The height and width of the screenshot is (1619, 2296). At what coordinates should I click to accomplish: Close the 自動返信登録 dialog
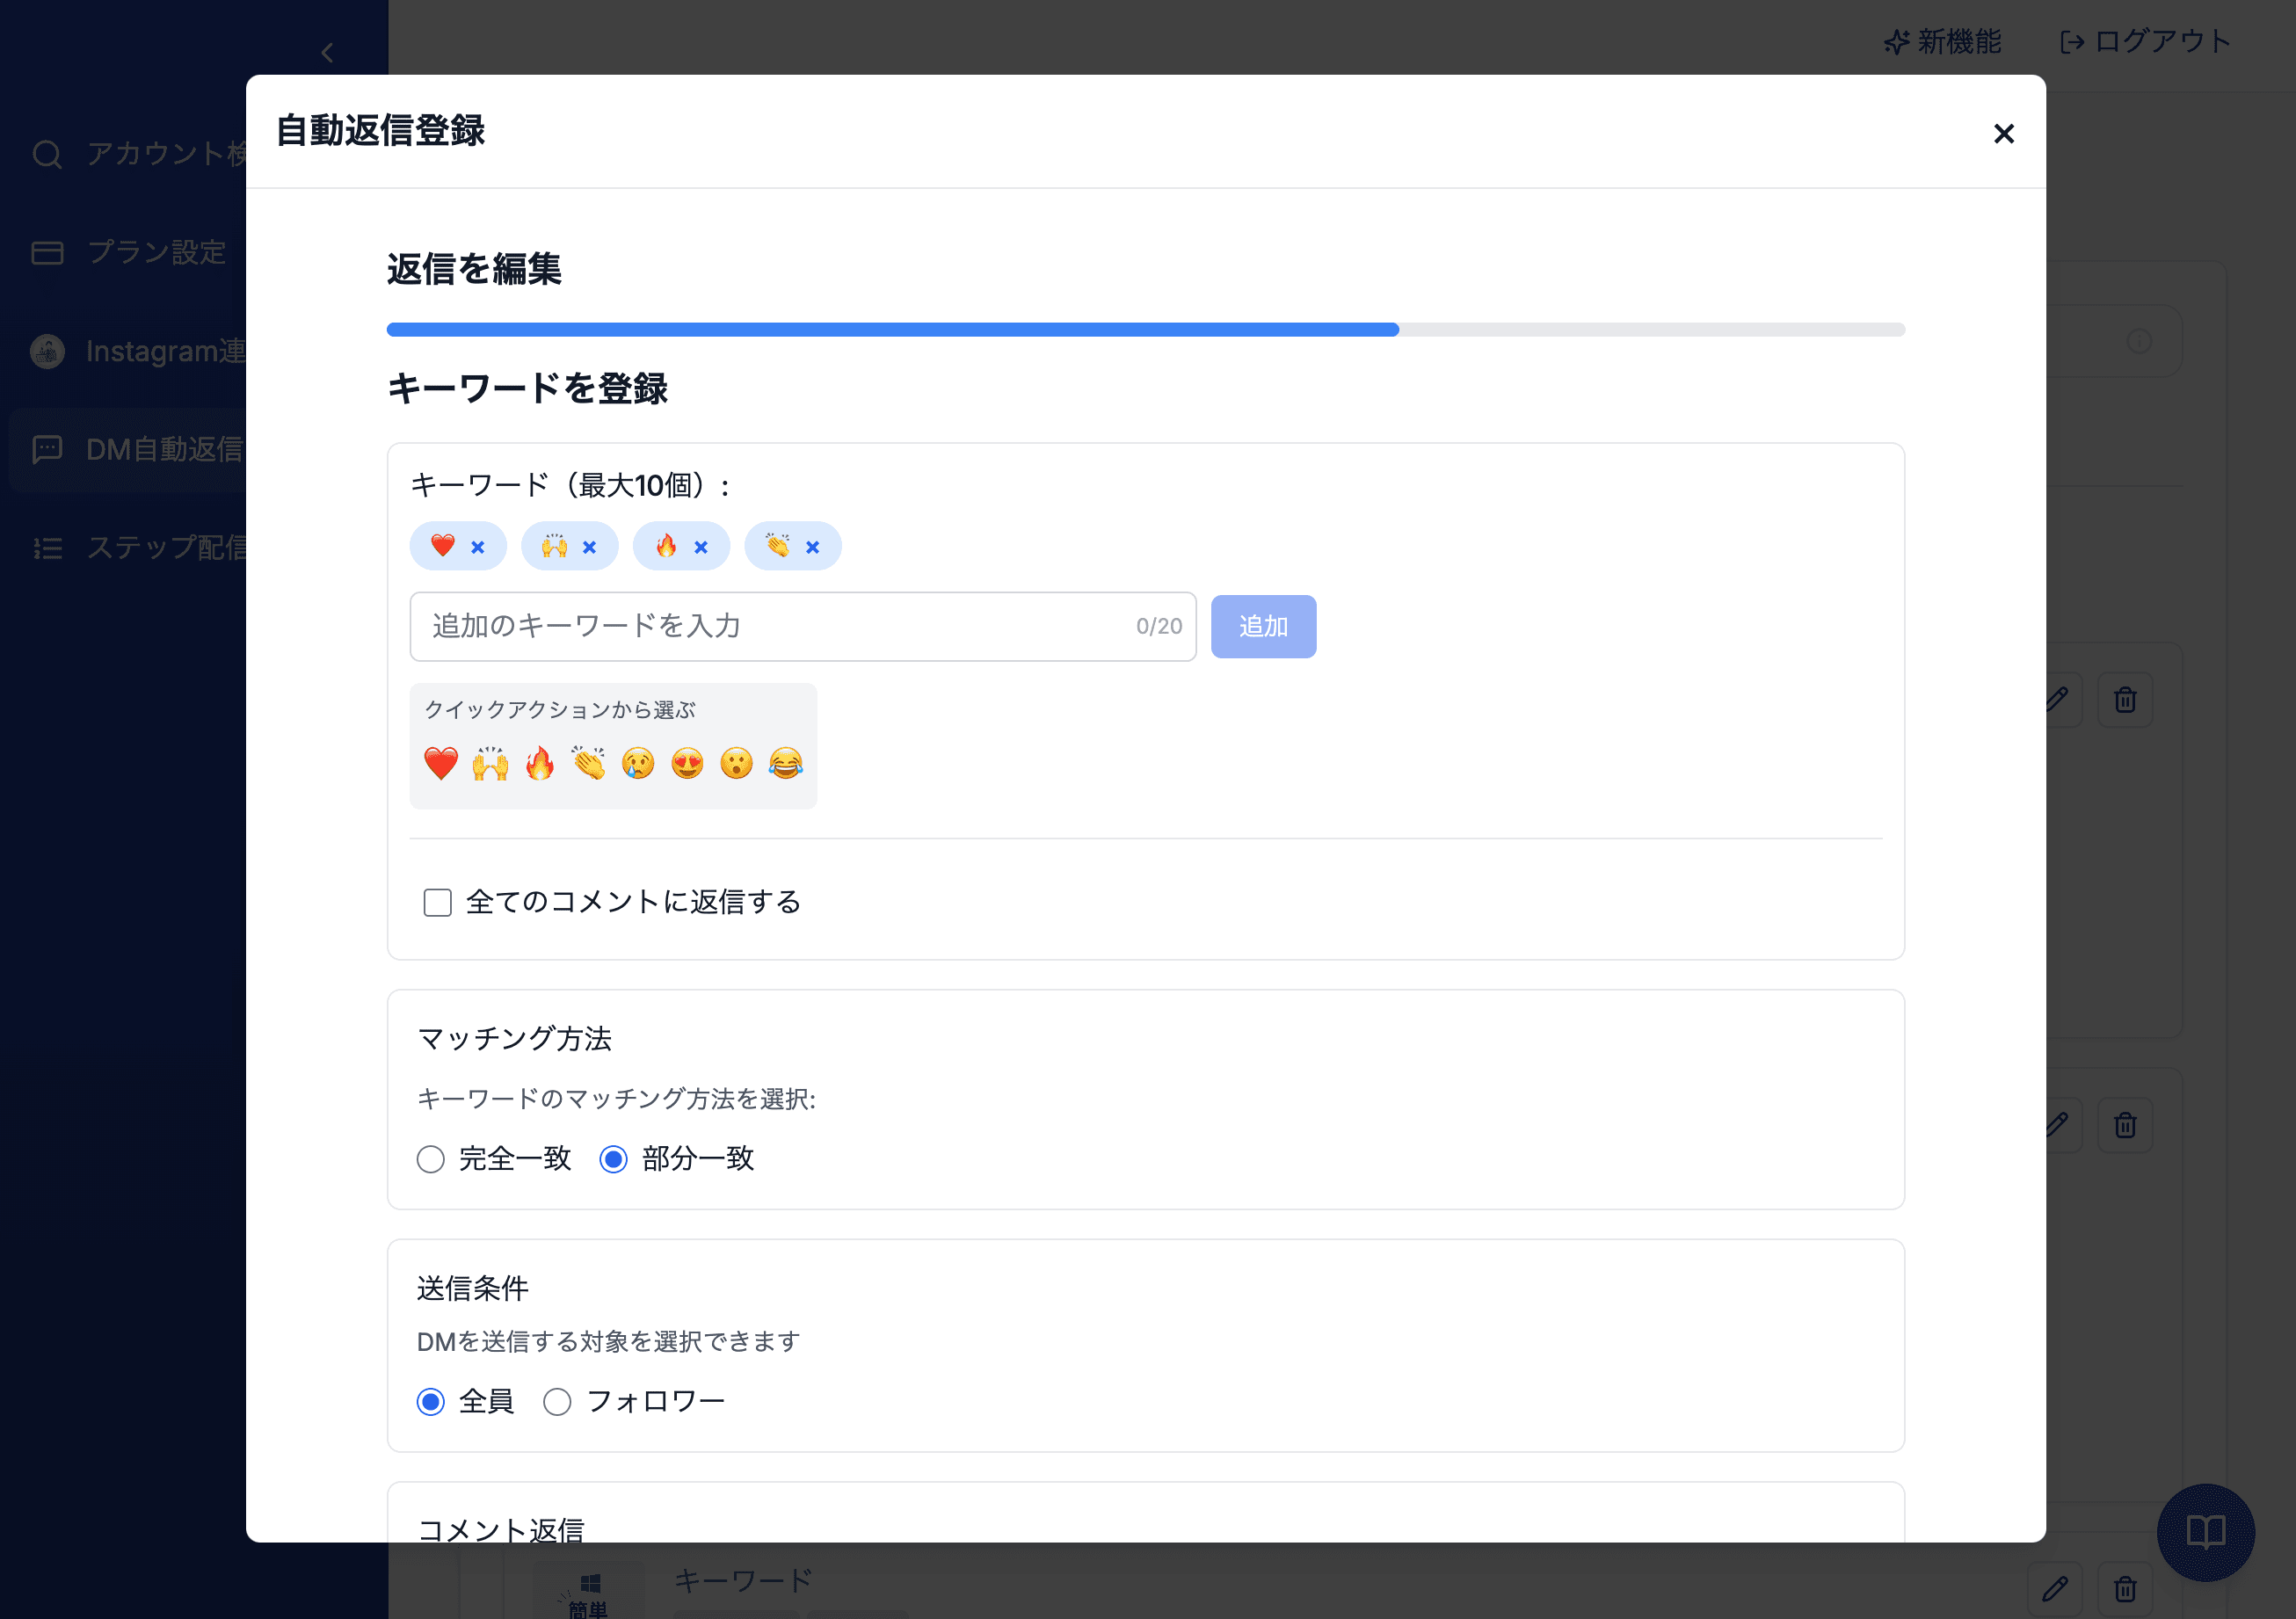[2003, 133]
